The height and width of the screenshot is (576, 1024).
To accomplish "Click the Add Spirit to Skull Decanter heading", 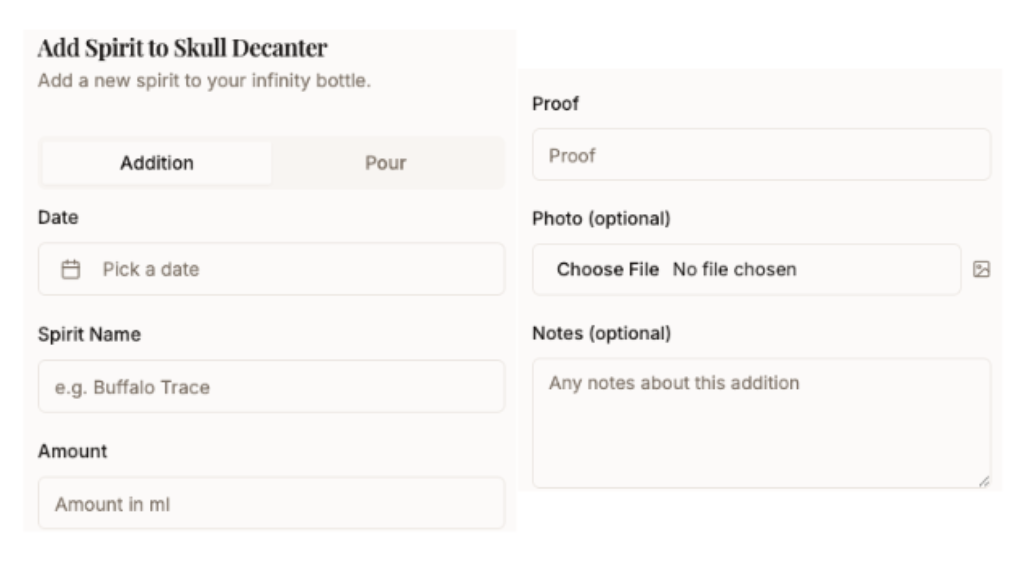I will [182, 48].
